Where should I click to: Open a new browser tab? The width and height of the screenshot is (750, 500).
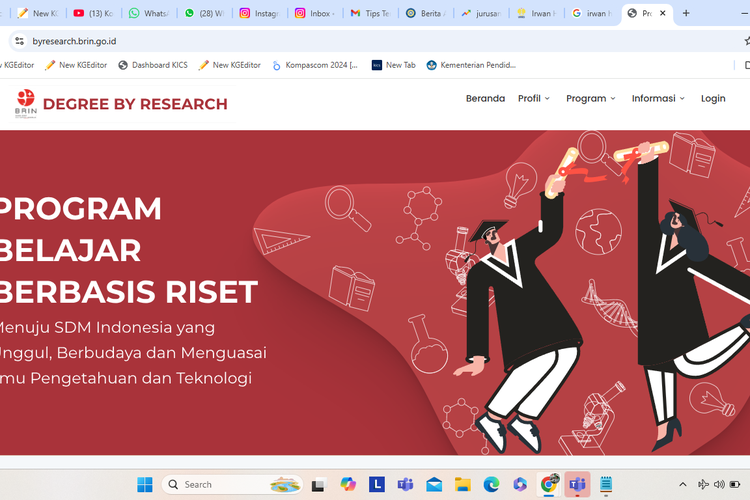click(x=685, y=14)
